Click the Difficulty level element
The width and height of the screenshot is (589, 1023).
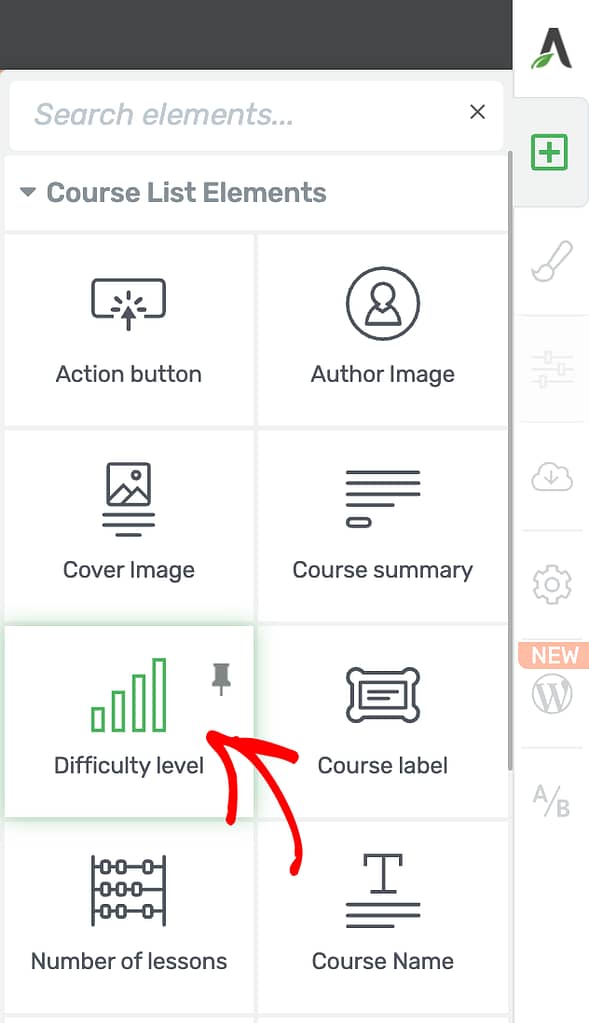click(x=128, y=722)
